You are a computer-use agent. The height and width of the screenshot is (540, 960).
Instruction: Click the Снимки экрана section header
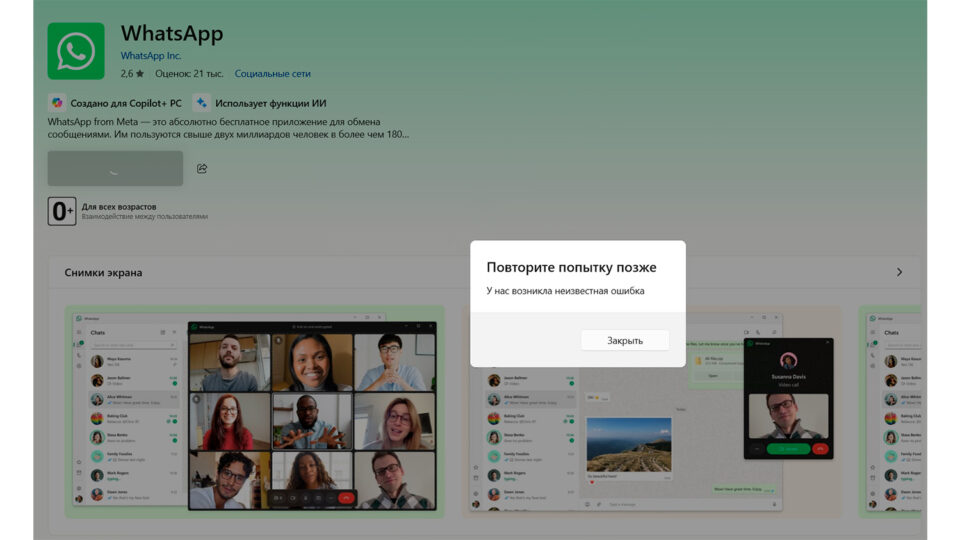coord(103,272)
